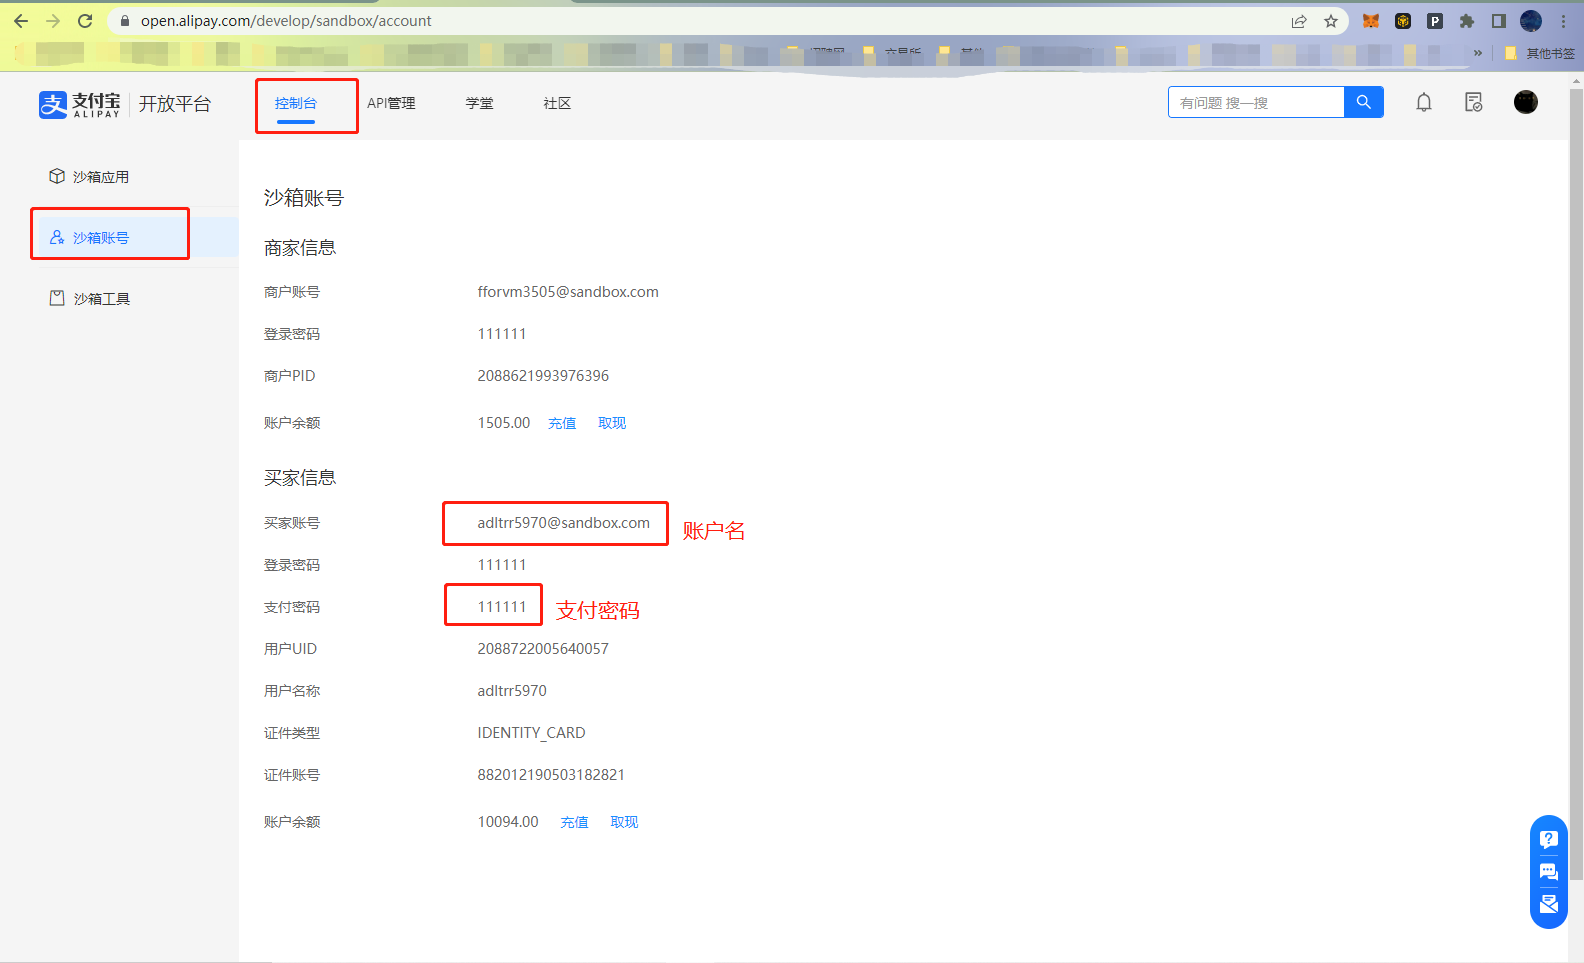Click 取现 for merchant balance
The width and height of the screenshot is (1584, 963).
[x=612, y=423]
